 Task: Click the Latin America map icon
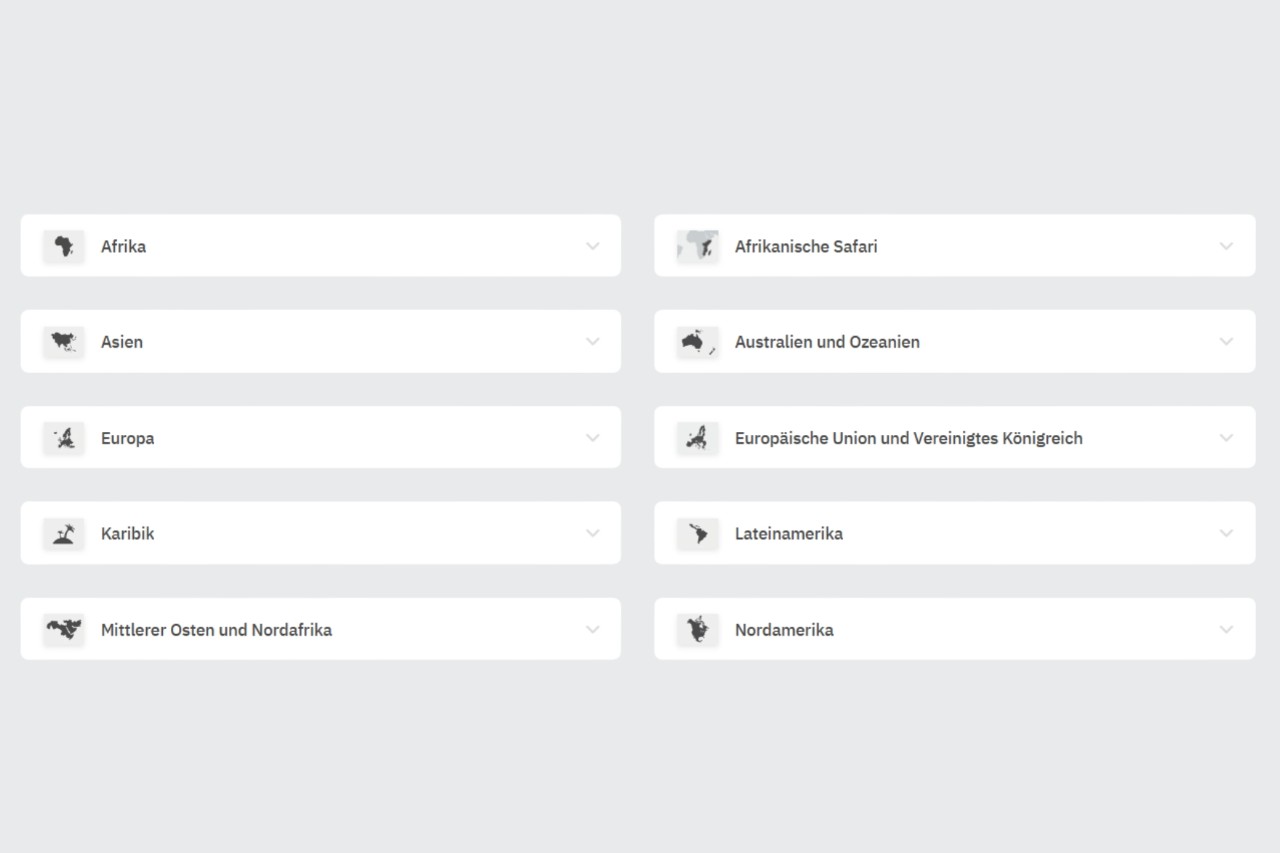point(697,534)
